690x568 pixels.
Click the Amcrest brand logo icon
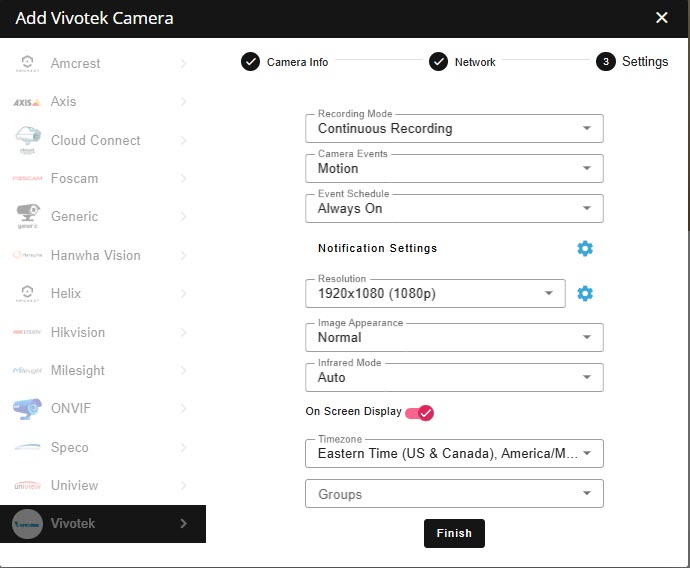tap(27, 64)
